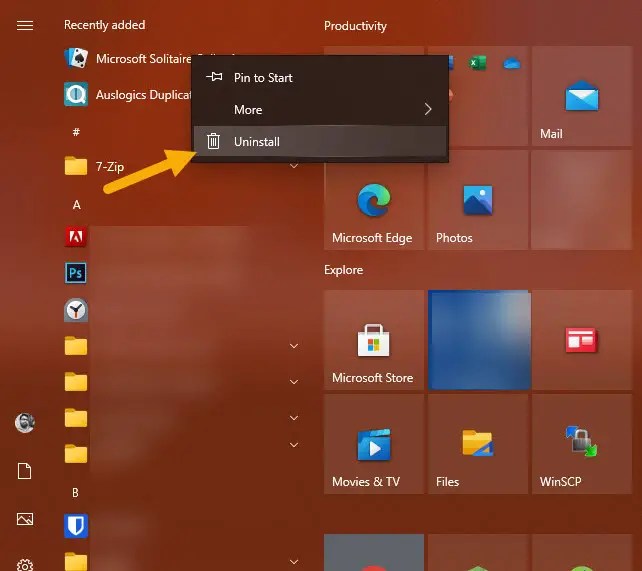Open Adobe Acrobat icon in app list
Viewport: 642px width, 571px height.
pyautogui.click(x=76, y=237)
